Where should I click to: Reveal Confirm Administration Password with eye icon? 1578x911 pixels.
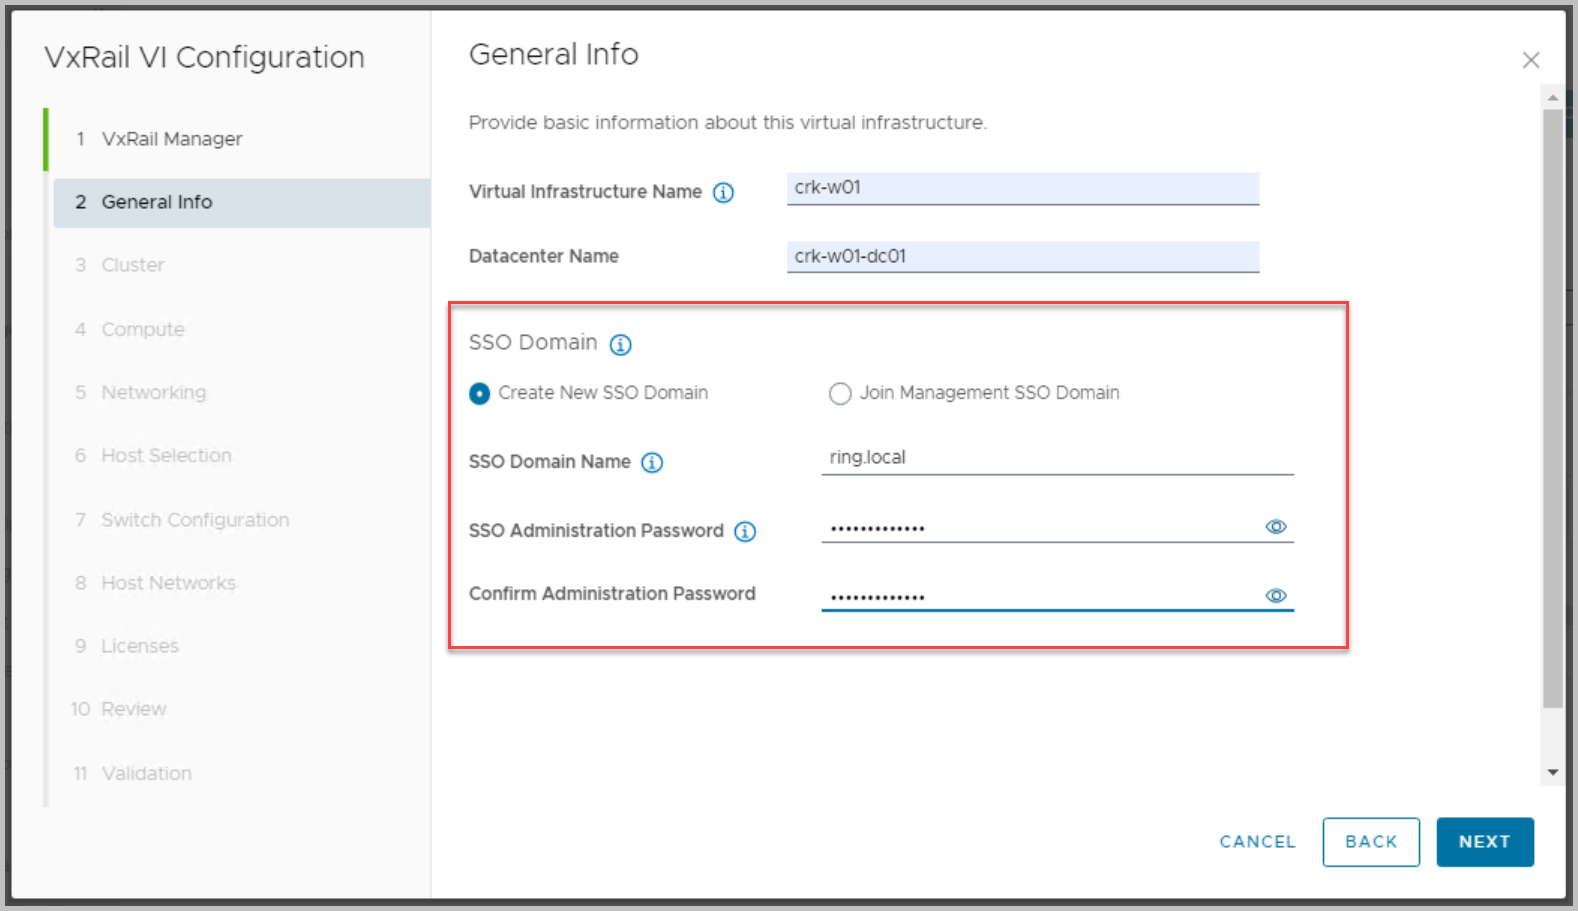coord(1276,596)
